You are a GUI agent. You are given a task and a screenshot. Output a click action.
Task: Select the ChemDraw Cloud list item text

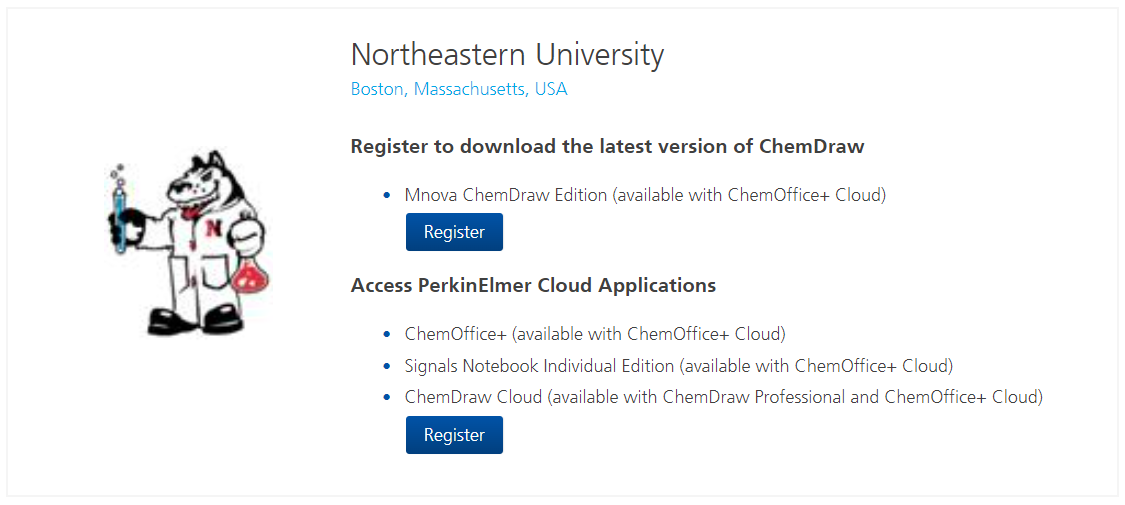(723, 396)
